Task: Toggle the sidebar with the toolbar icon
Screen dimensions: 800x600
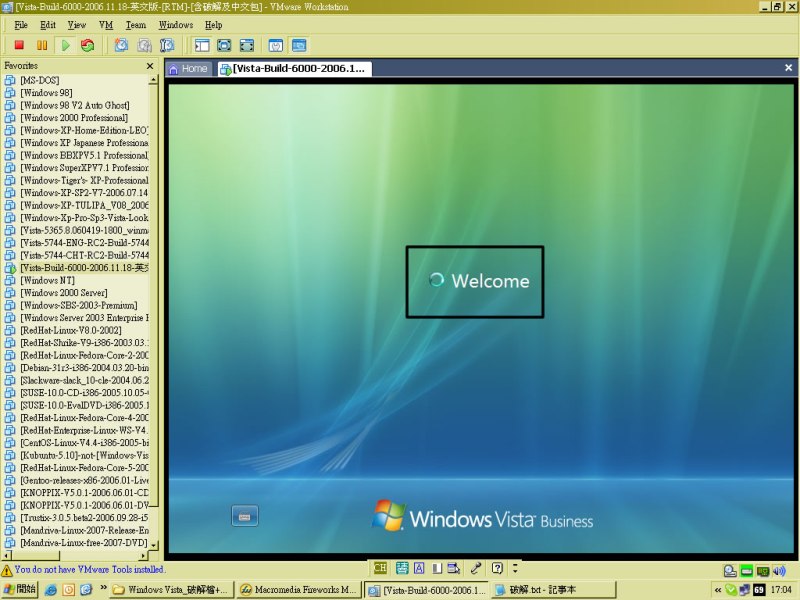Action: (x=202, y=45)
